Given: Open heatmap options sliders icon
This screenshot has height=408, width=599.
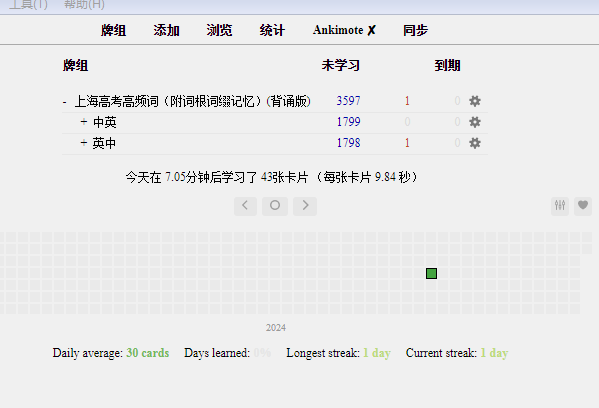Looking at the screenshot, I should point(560,206).
